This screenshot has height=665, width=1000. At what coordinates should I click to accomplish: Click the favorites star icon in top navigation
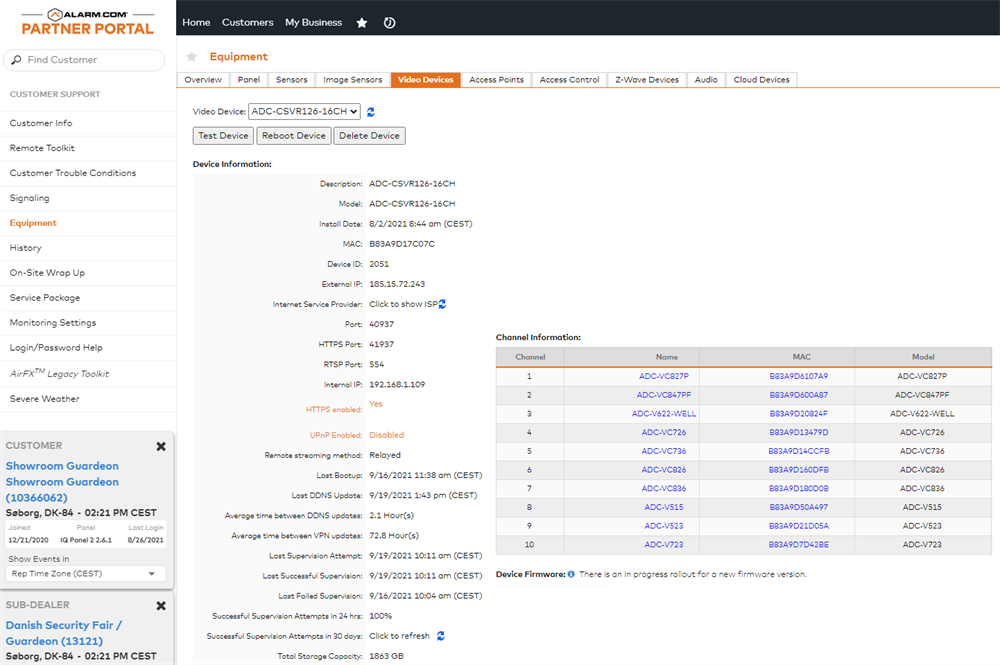(362, 23)
